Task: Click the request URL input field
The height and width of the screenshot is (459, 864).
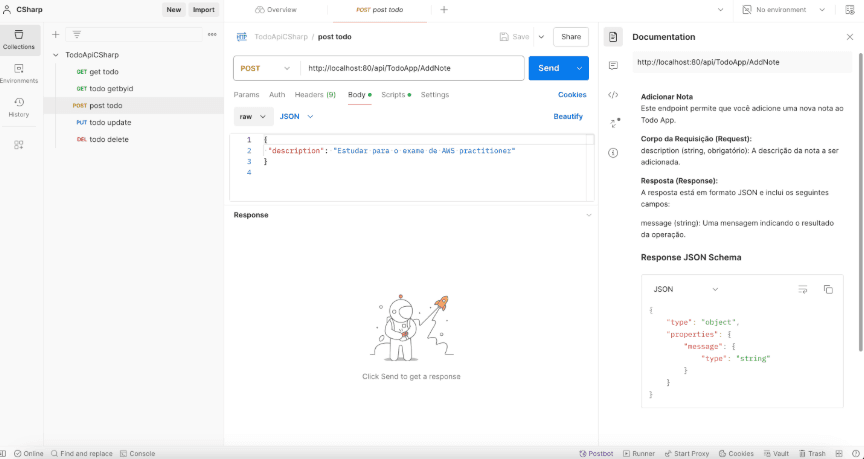Action: coord(412,68)
